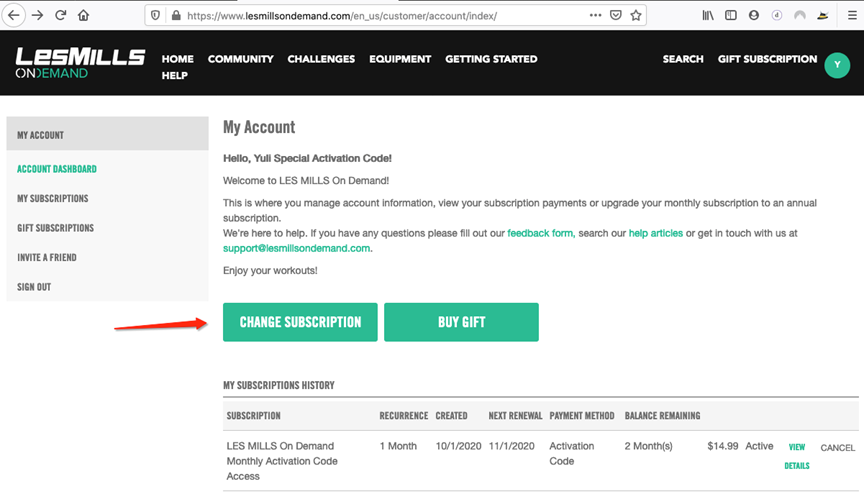
Task: Open GETTING STARTED nav item
Action: [491, 59]
